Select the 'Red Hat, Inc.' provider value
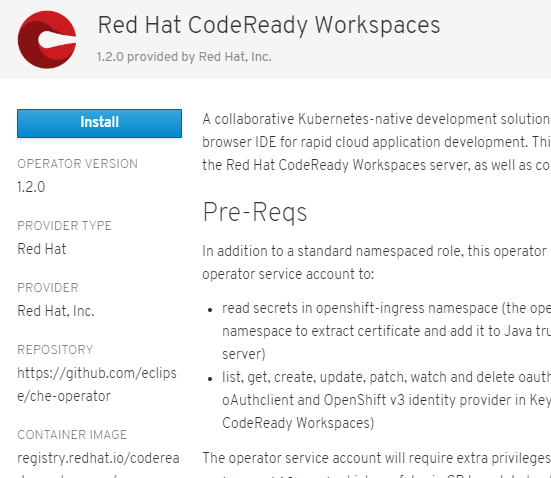The height and width of the screenshot is (478, 551). [56, 311]
